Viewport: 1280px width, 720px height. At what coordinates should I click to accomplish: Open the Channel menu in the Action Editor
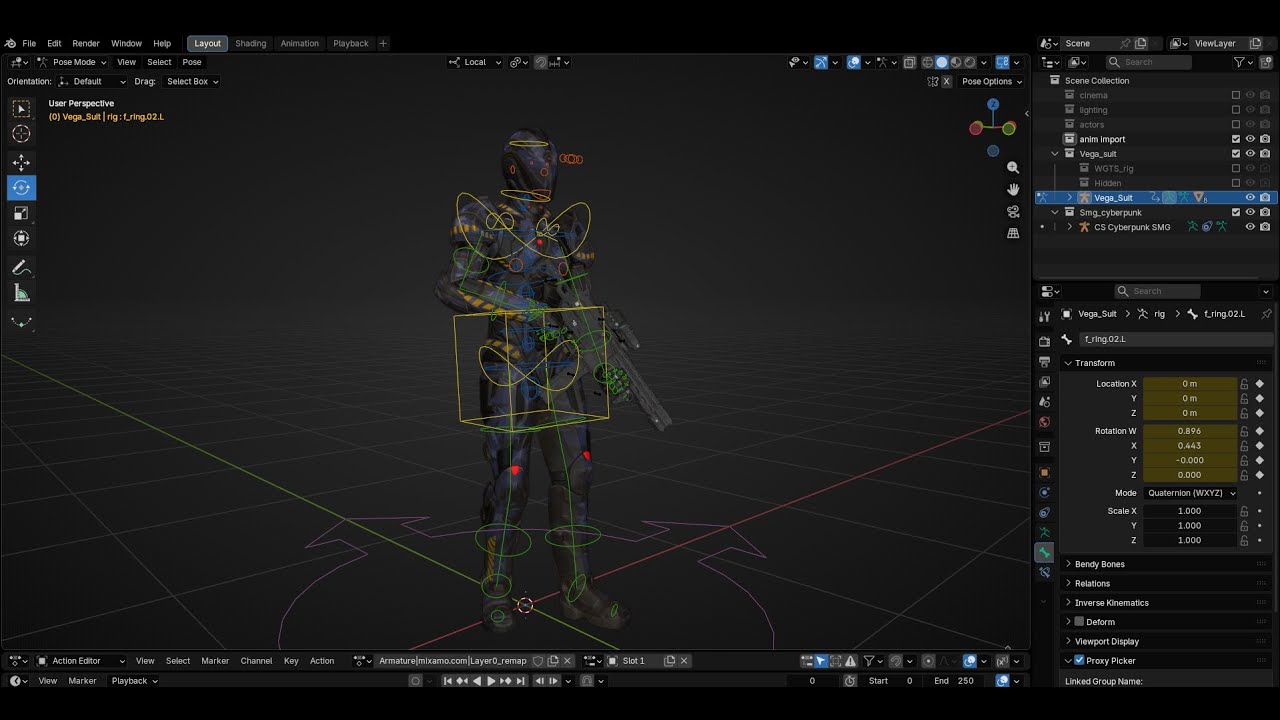point(256,661)
